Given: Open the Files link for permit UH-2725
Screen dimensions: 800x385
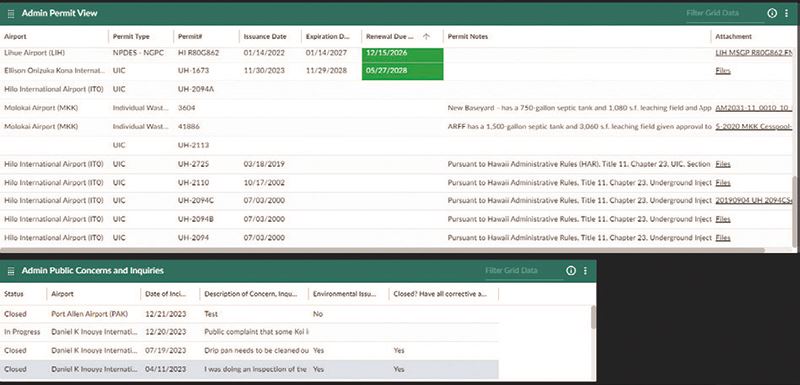Looking at the screenshot, I should 723,164.
